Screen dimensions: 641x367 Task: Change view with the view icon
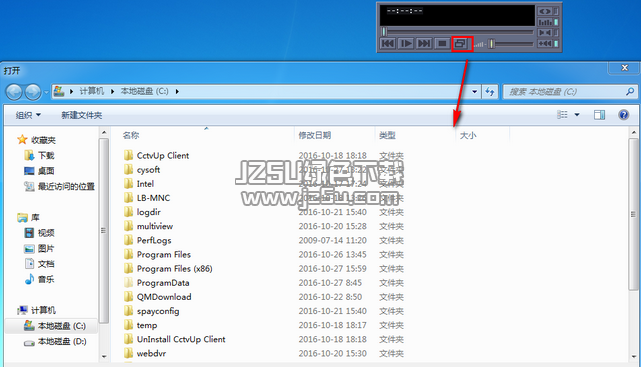click(x=563, y=115)
